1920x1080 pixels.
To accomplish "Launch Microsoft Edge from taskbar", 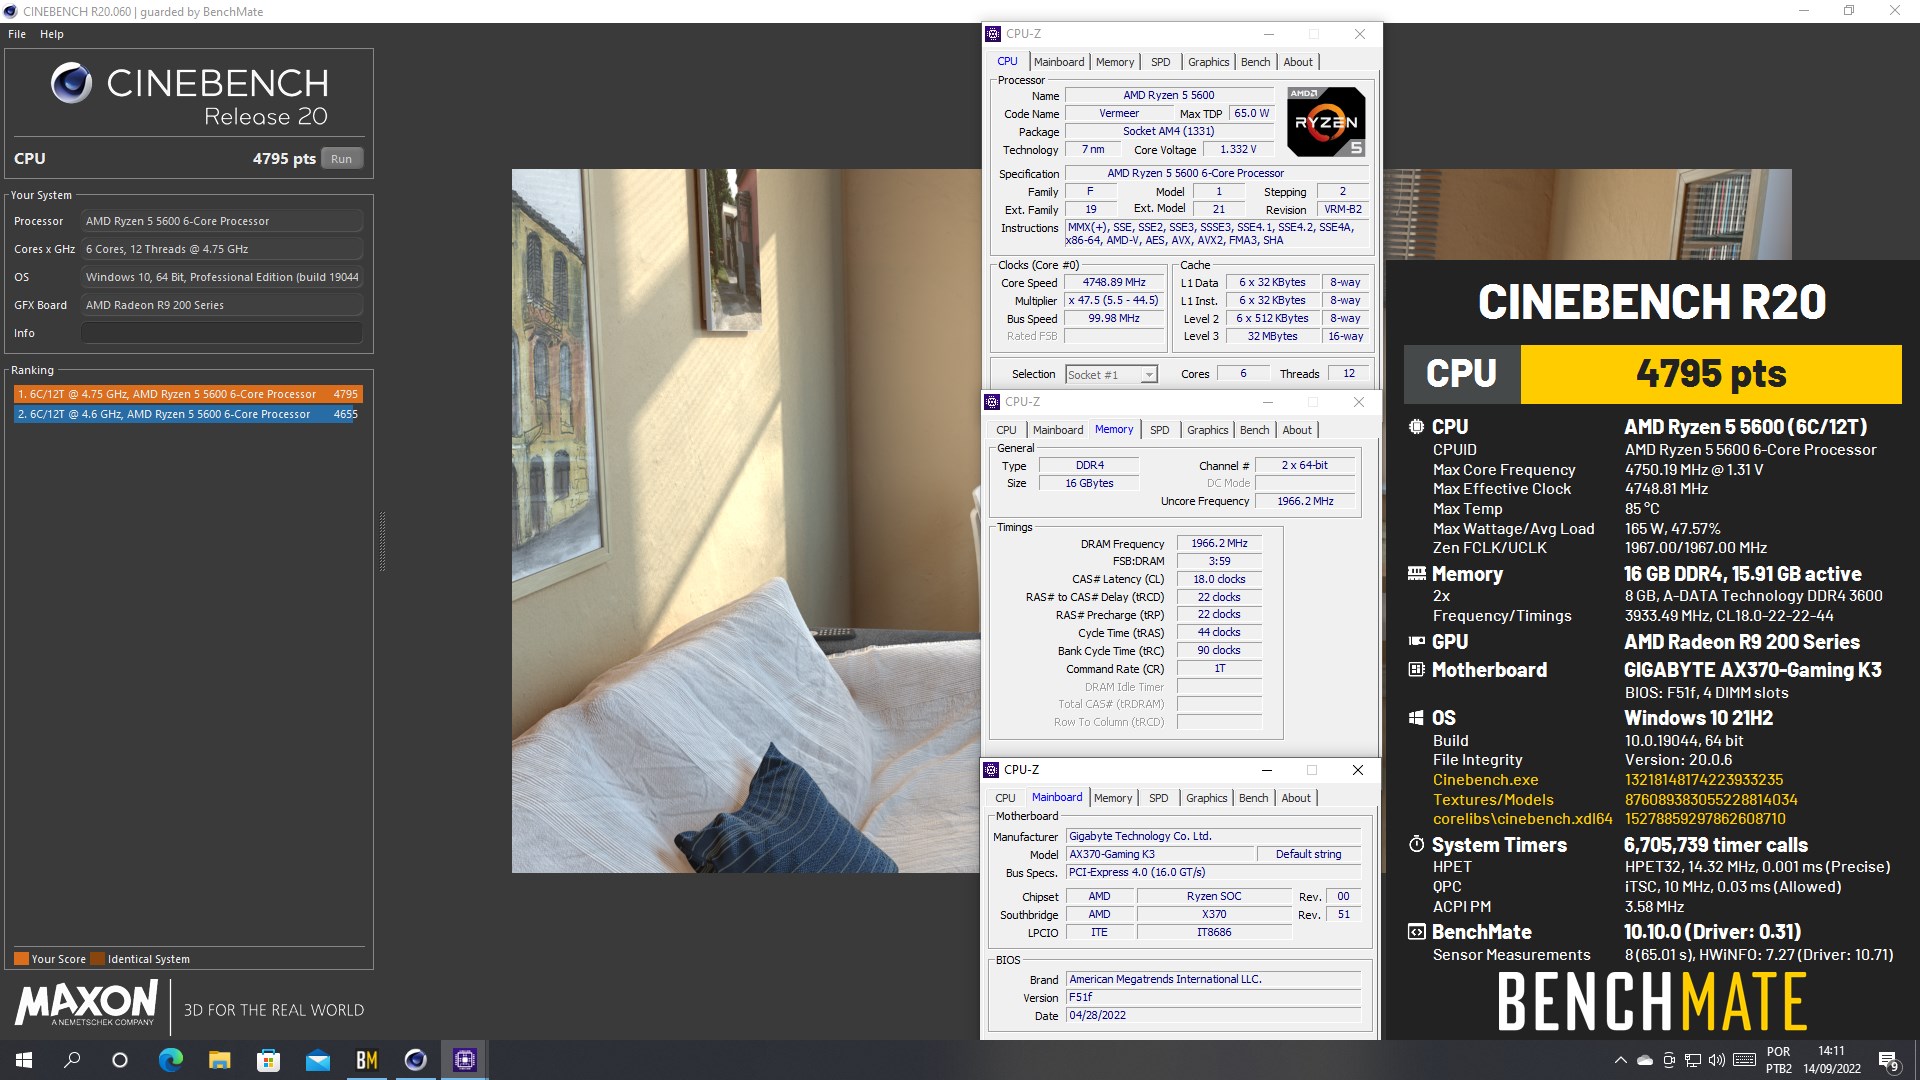I will pyautogui.click(x=171, y=1060).
